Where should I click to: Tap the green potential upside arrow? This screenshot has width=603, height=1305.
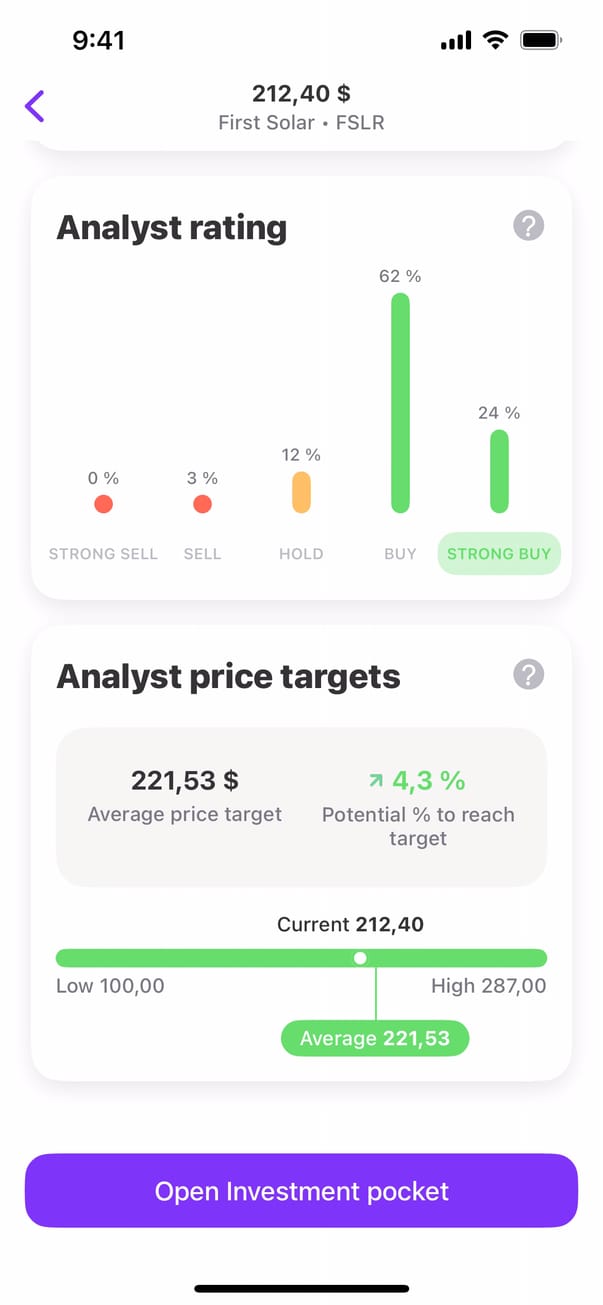[x=376, y=779]
